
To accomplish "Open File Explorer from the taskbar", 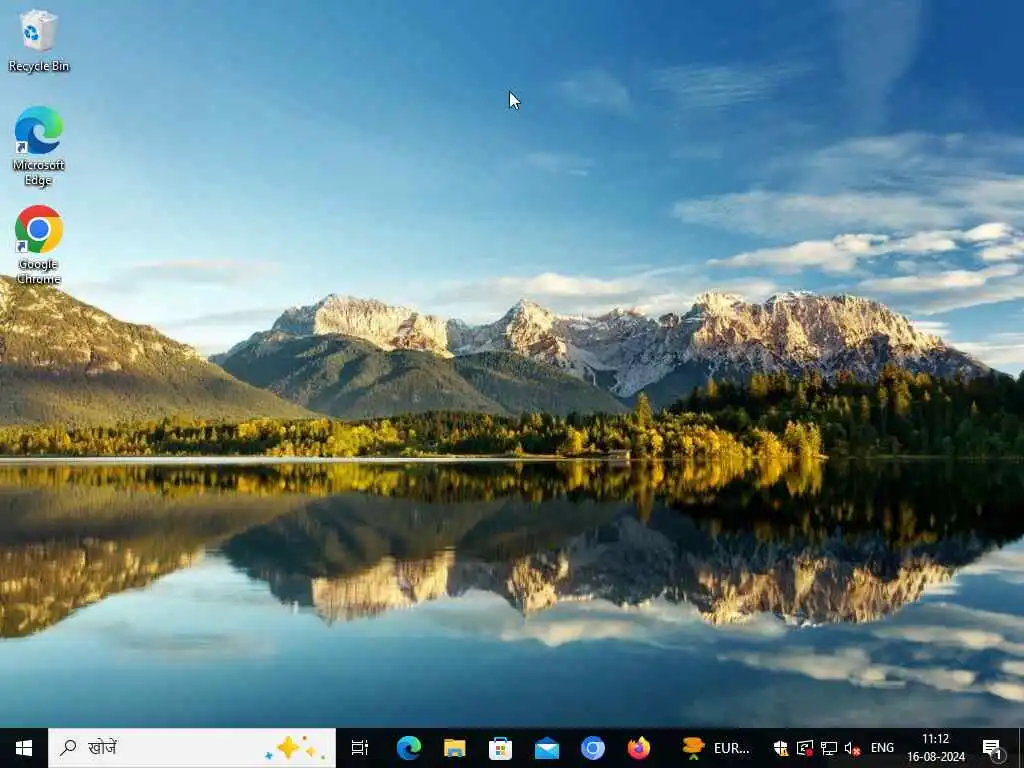I will pos(455,748).
